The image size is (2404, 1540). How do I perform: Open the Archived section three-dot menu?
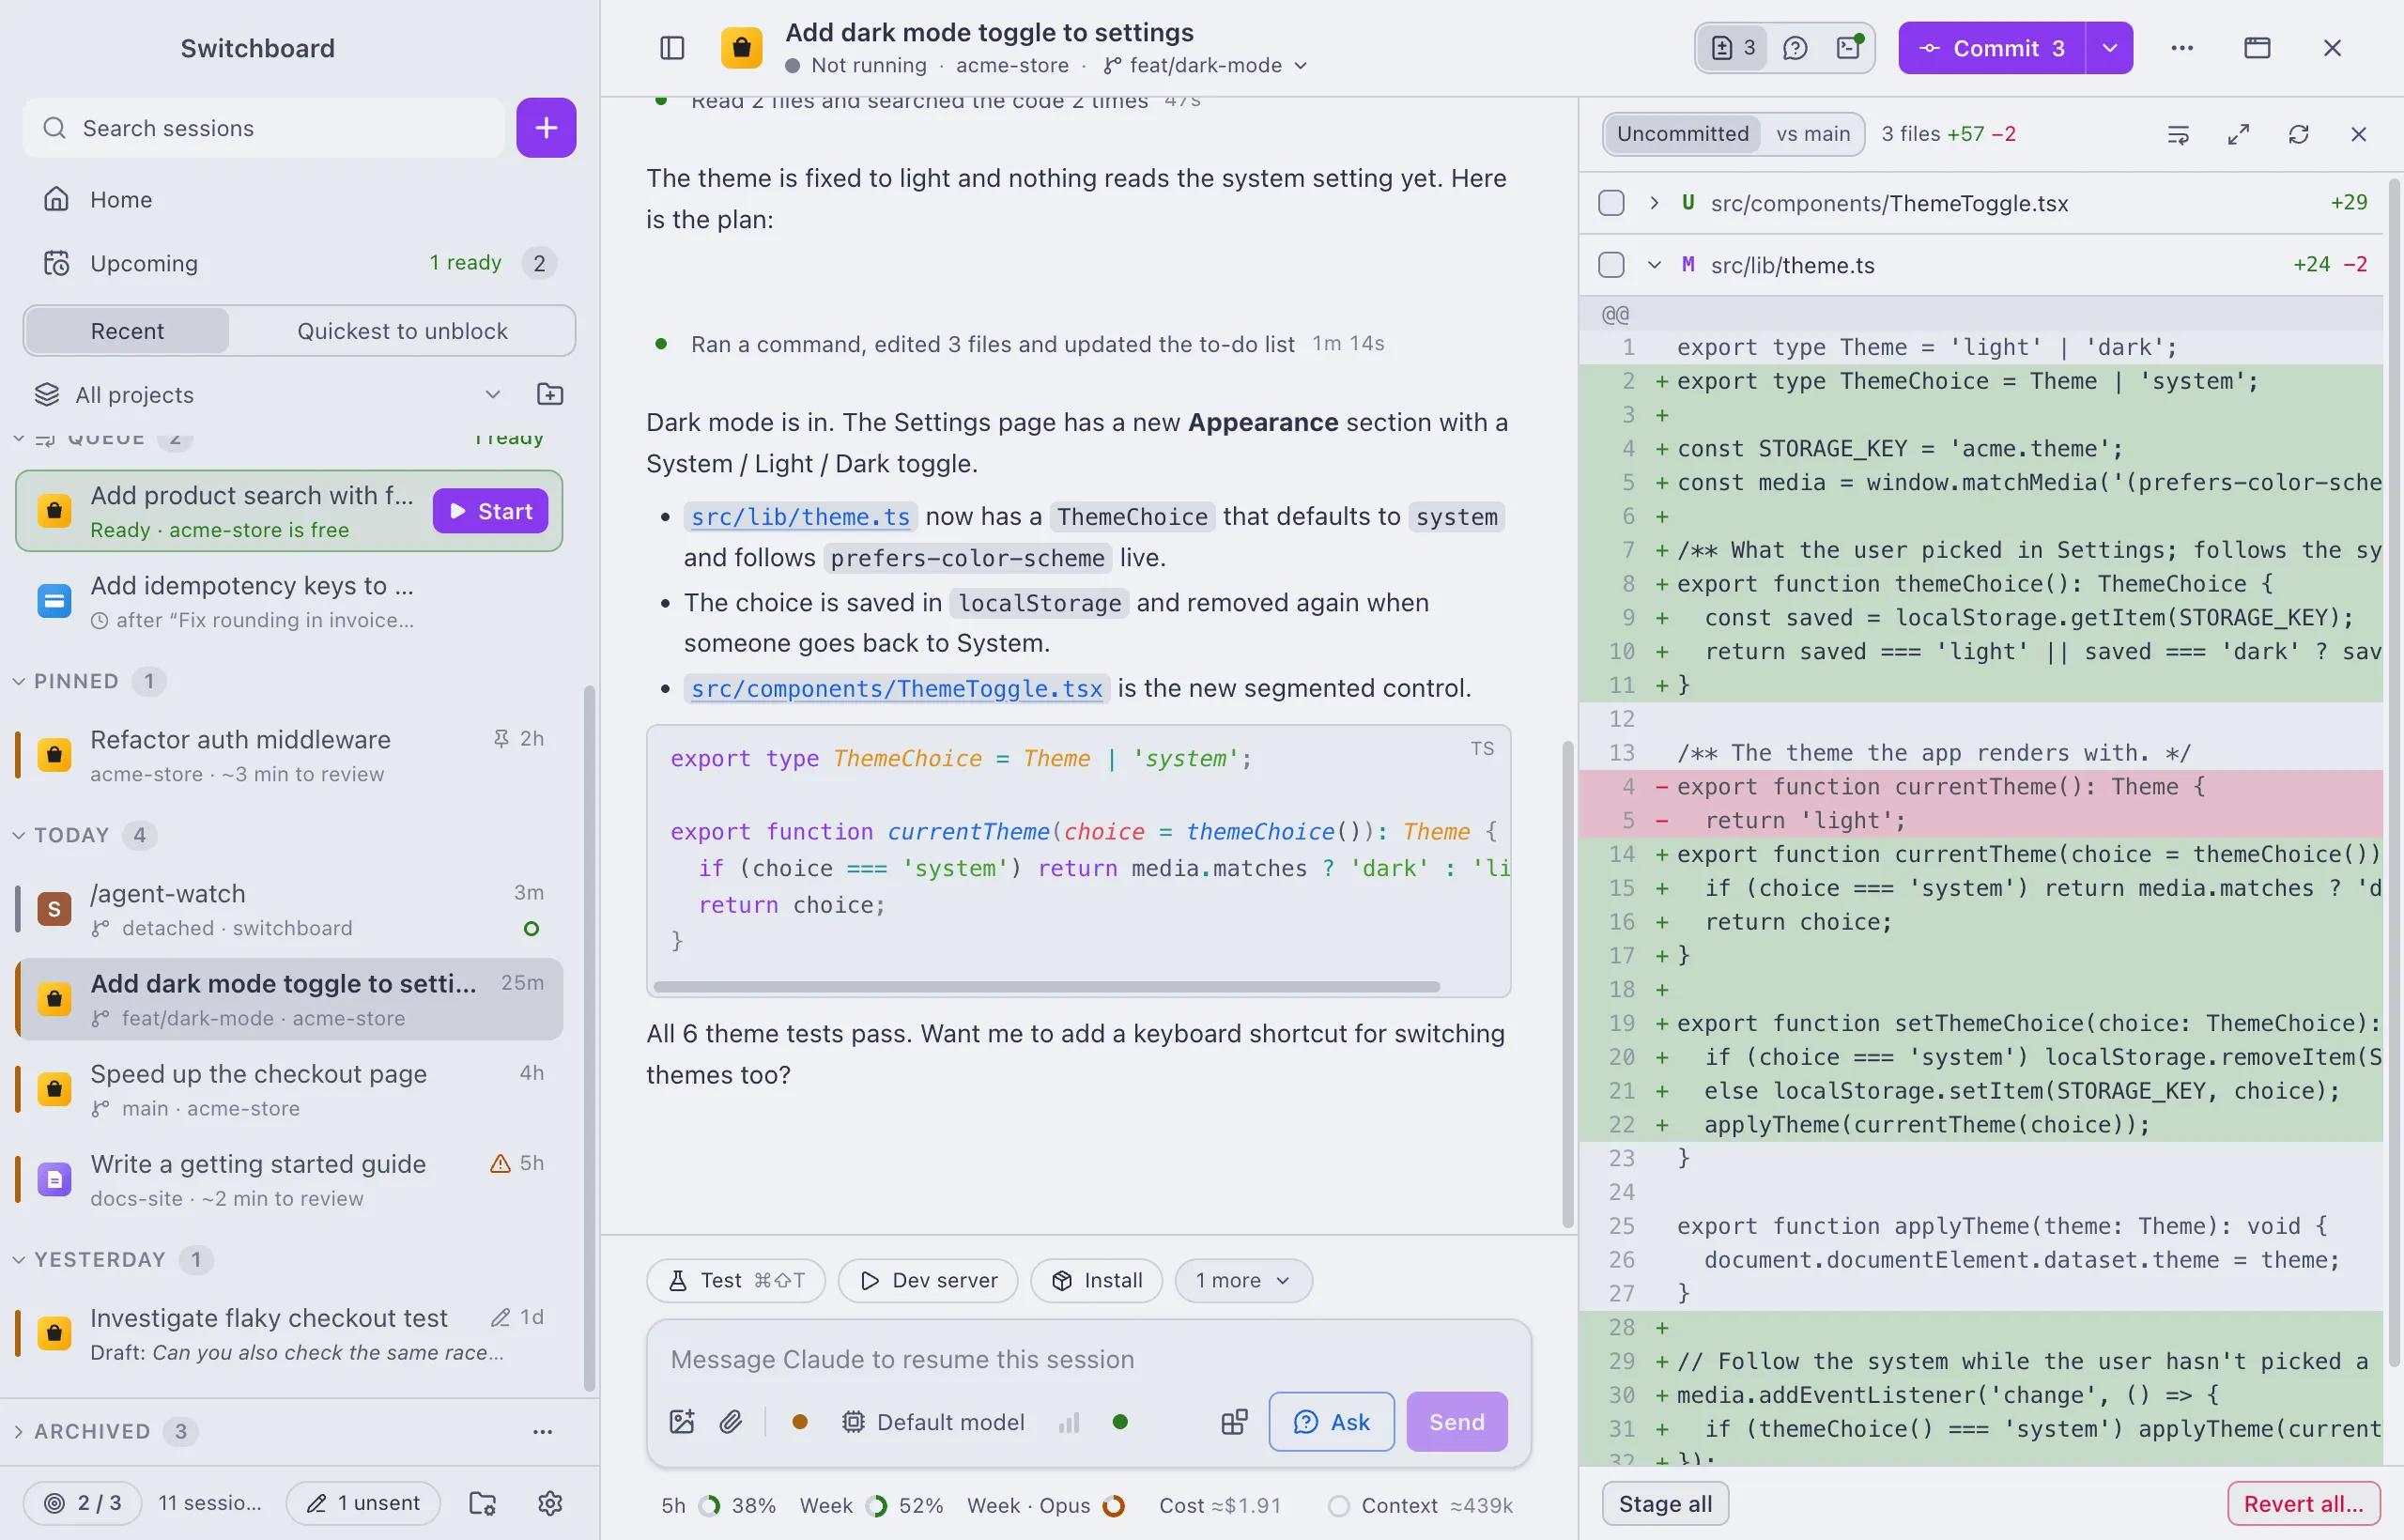pos(542,1432)
